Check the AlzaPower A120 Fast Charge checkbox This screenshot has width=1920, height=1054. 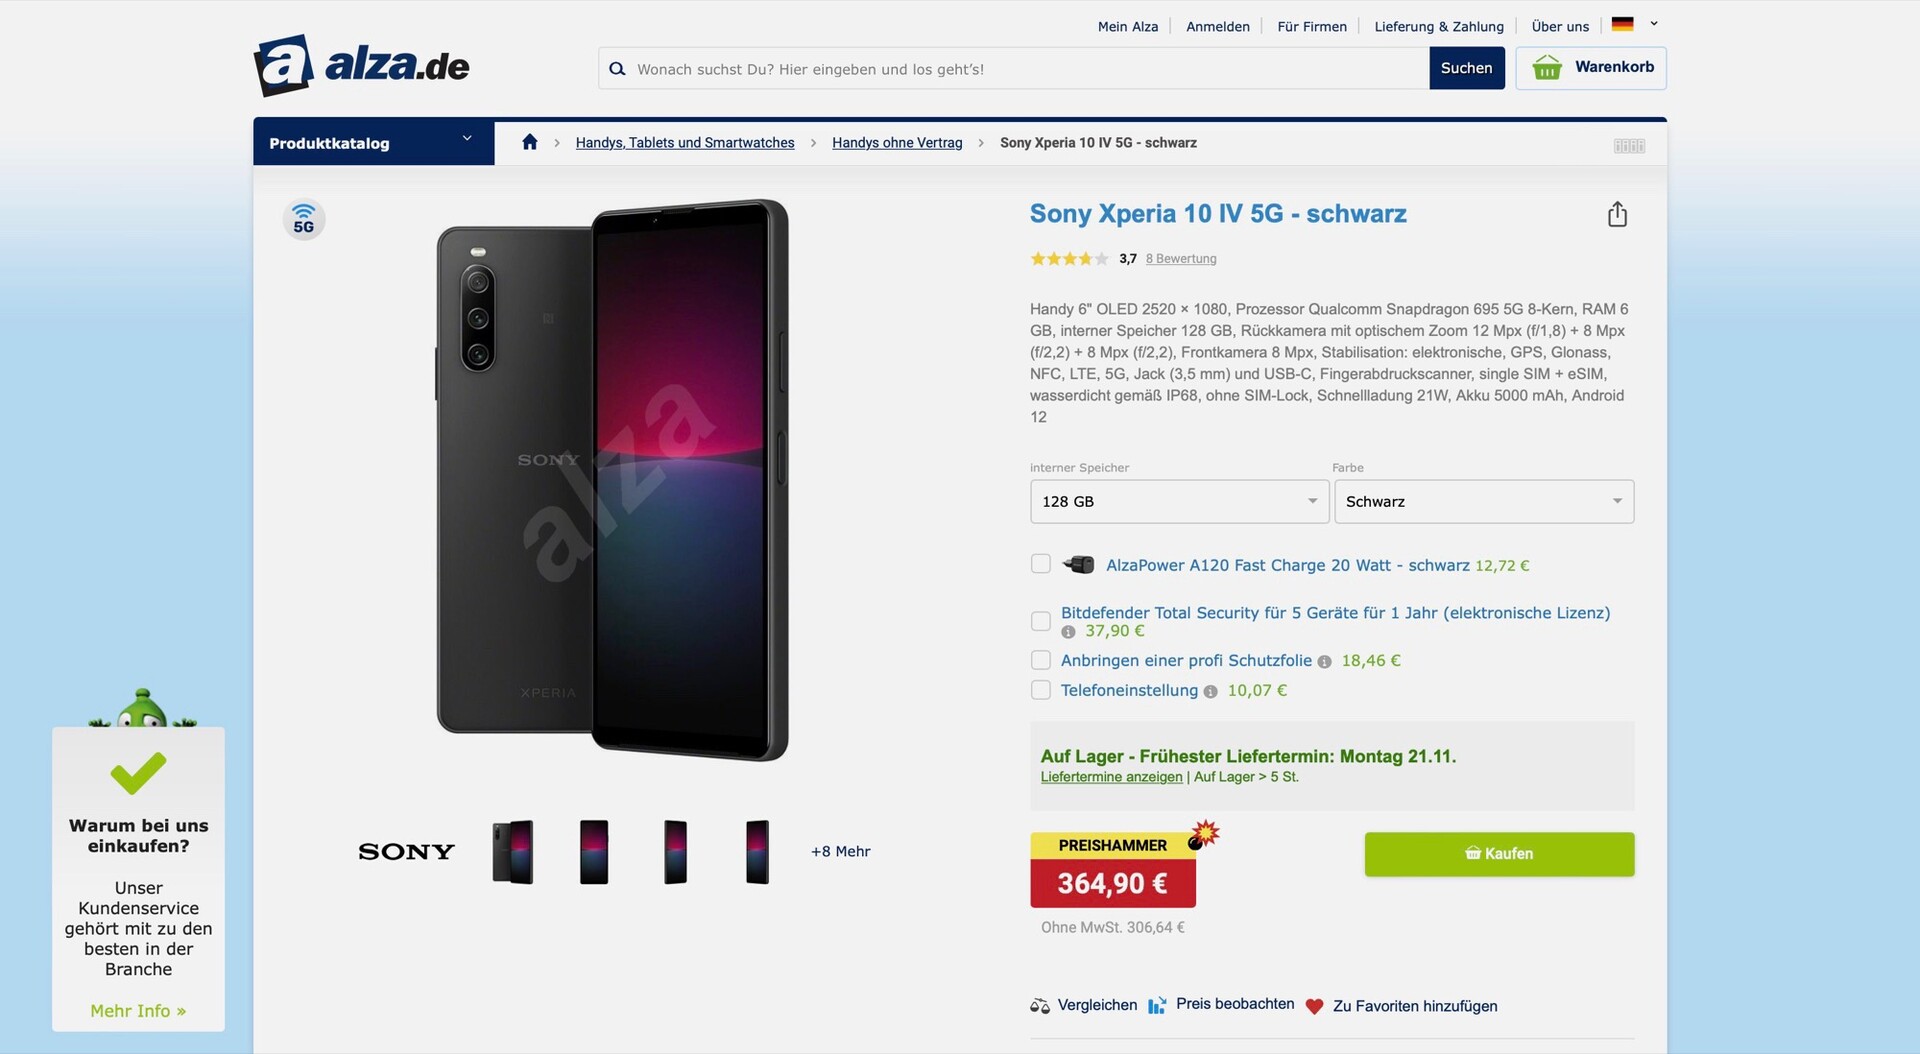click(1041, 564)
